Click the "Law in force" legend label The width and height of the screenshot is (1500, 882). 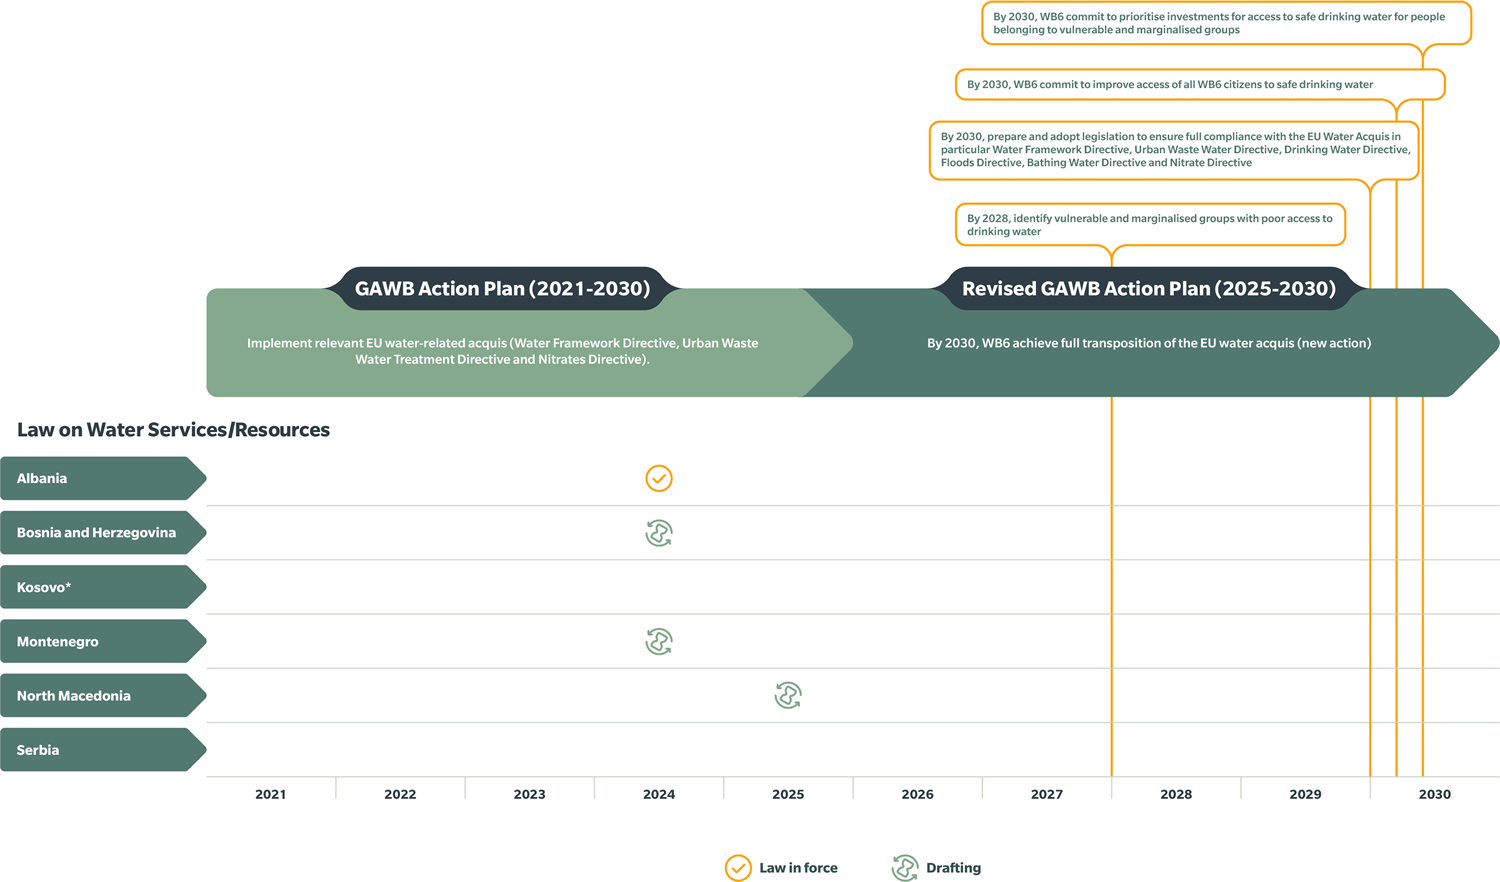(x=799, y=868)
